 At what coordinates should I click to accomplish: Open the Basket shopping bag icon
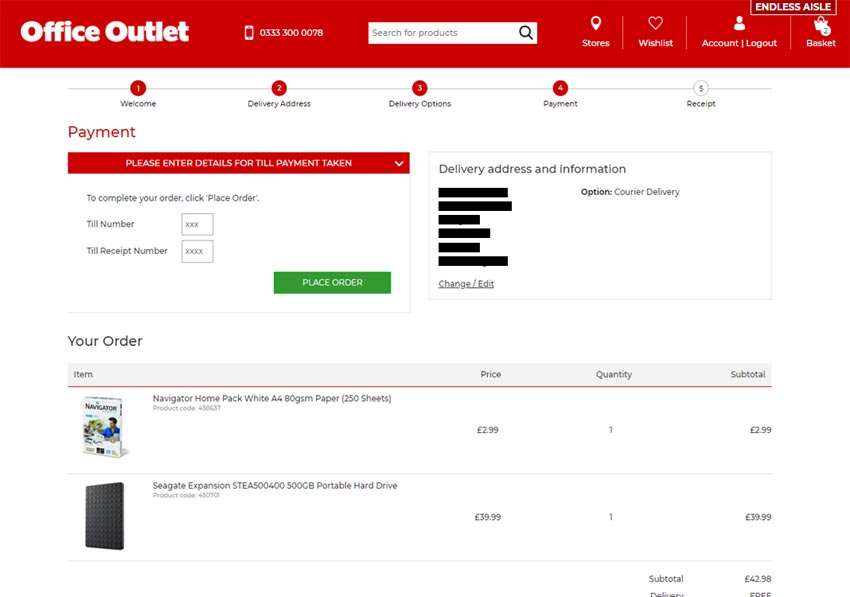[x=821, y=25]
